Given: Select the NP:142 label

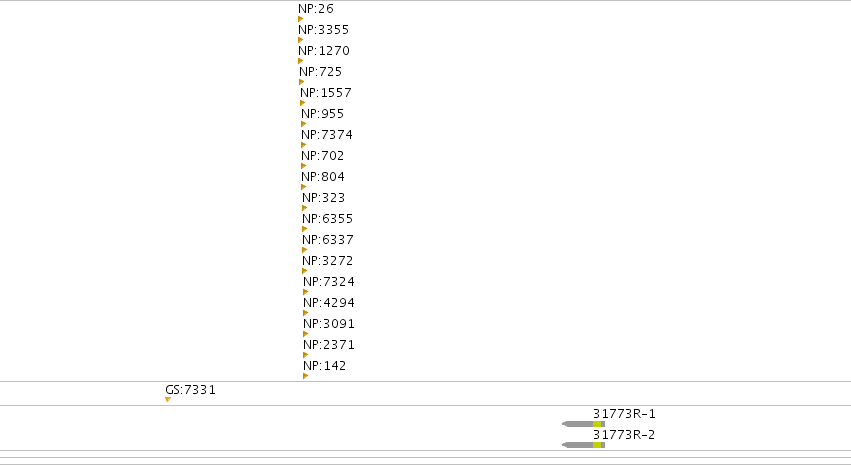Looking at the screenshot, I should (x=325, y=366).
